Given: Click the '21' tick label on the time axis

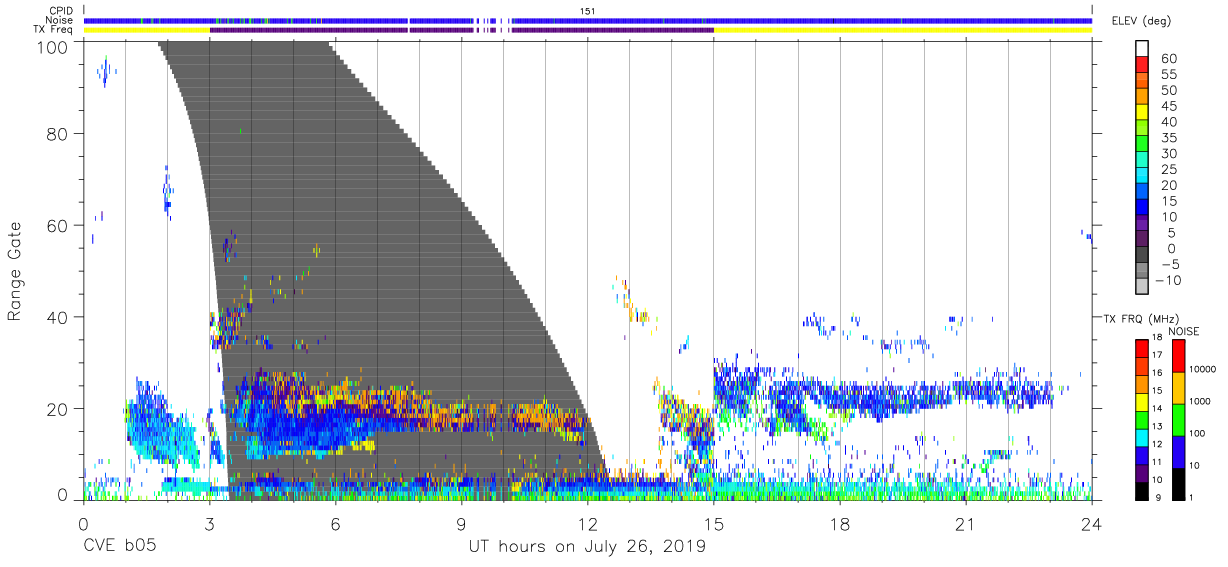Looking at the screenshot, I should click(x=966, y=524).
